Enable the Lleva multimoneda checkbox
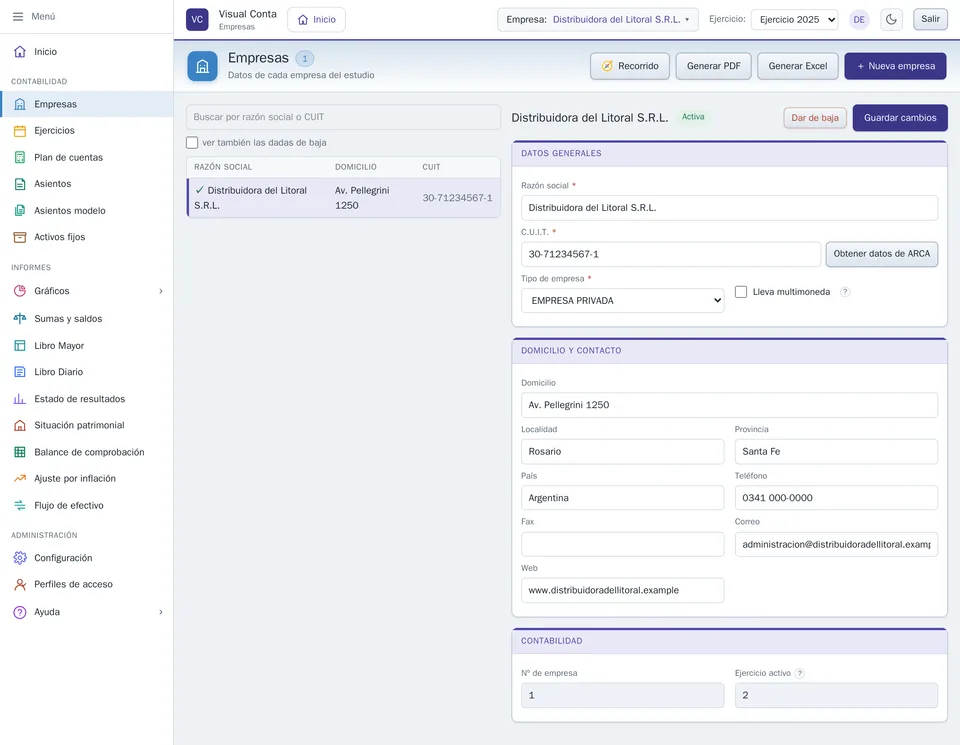 [x=741, y=292]
